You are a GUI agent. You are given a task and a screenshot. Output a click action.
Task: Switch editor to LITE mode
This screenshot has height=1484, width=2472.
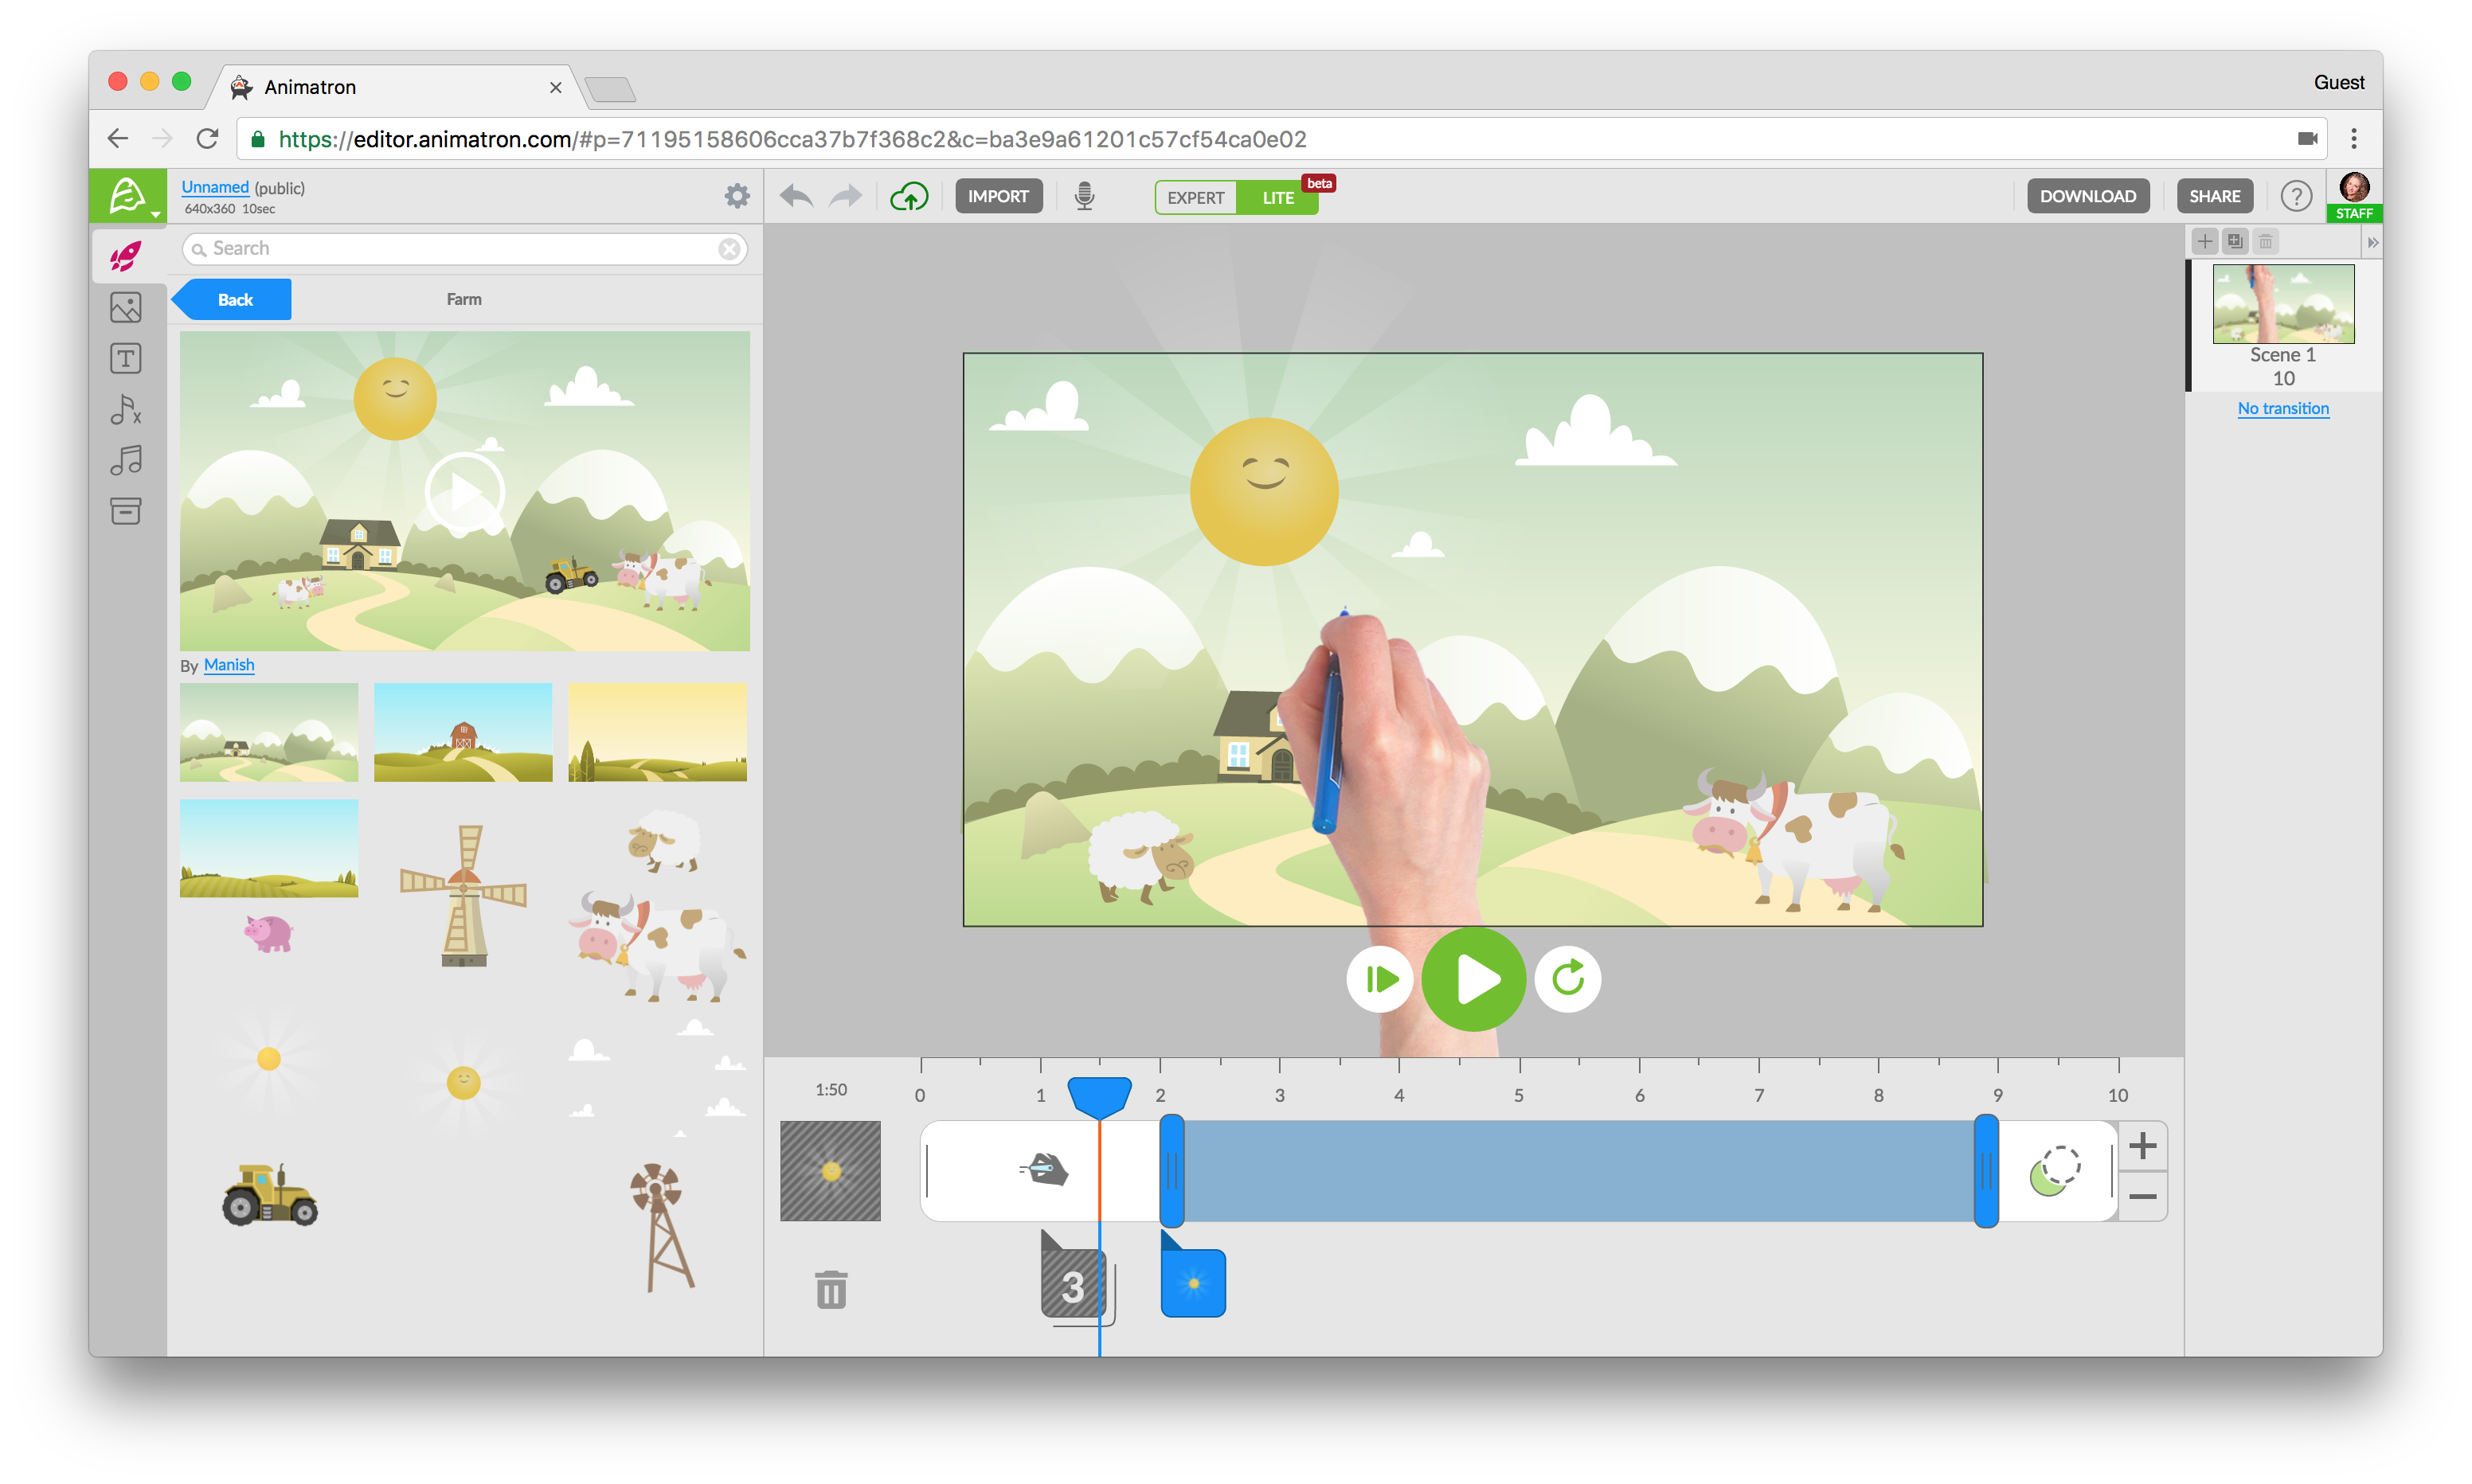pyautogui.click(x=1277, y=197)
